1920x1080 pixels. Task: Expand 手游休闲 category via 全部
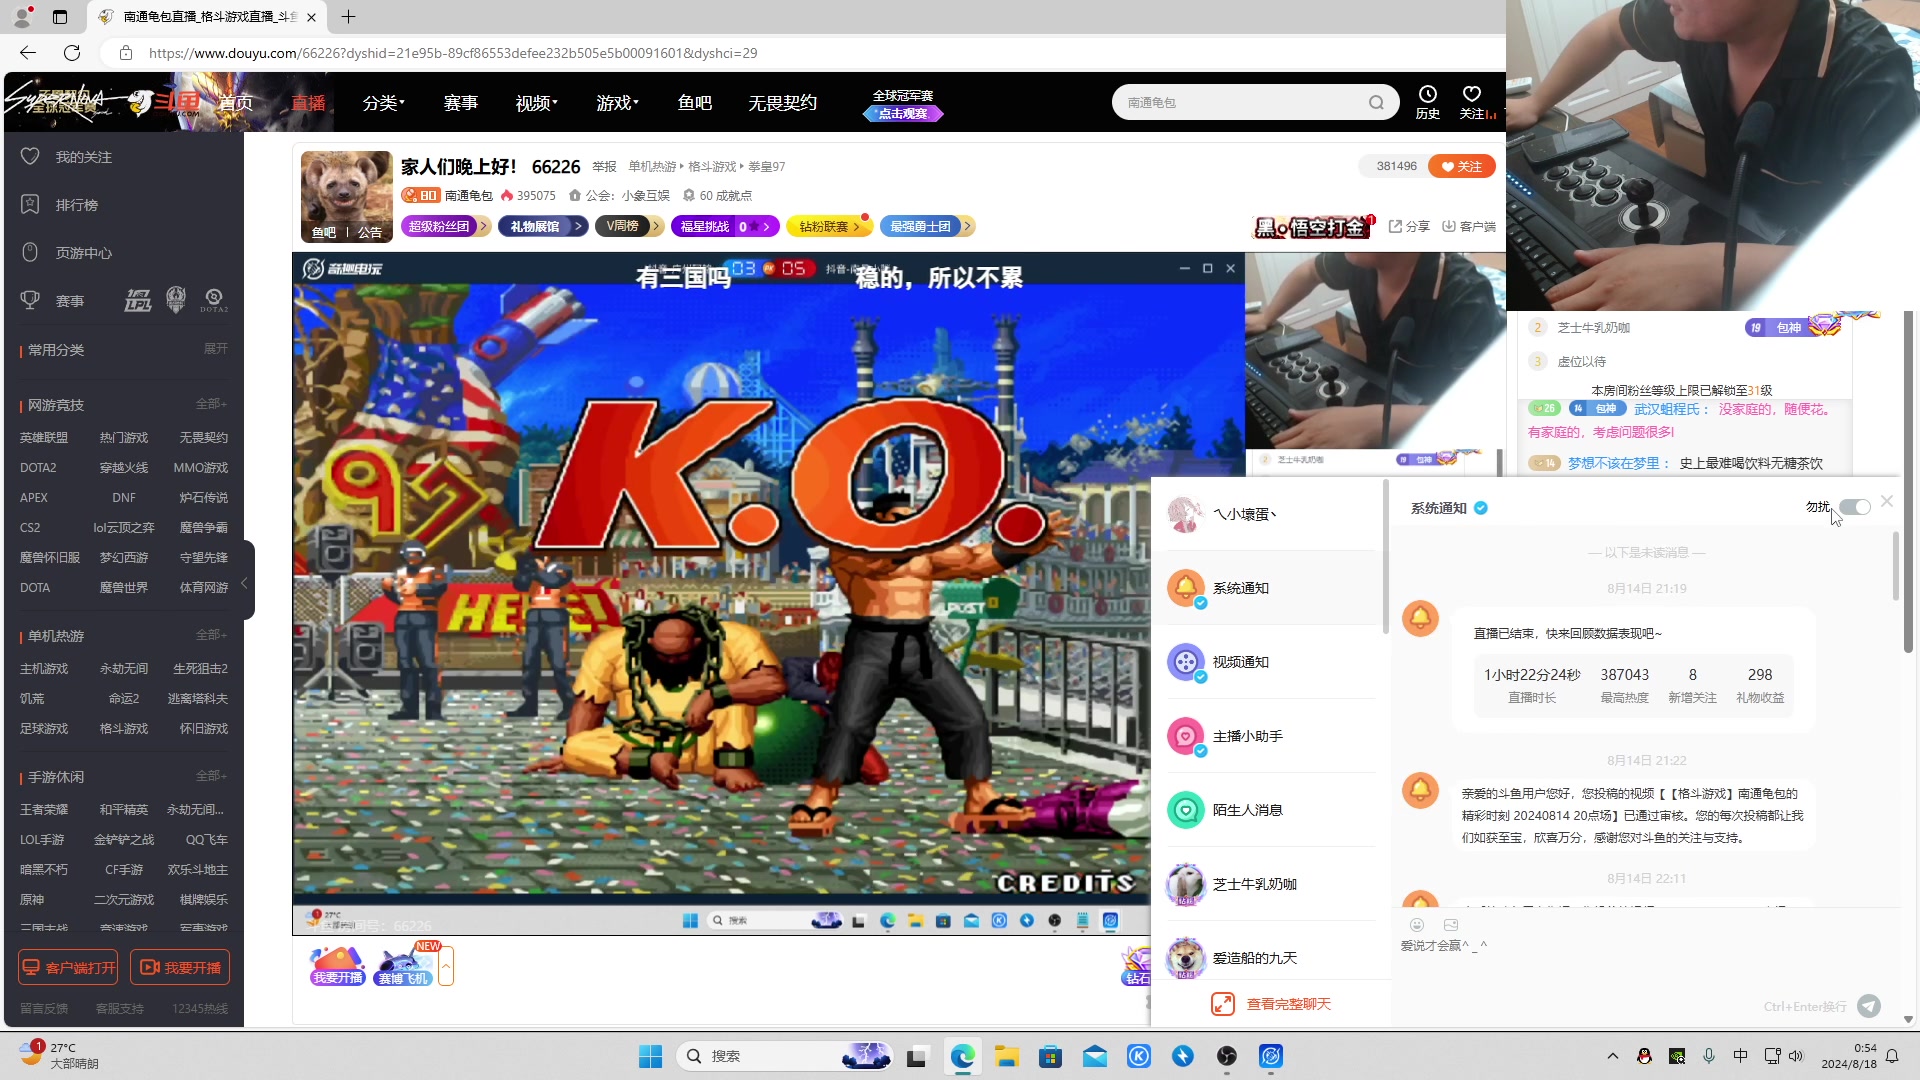click(x=211, y=776)
